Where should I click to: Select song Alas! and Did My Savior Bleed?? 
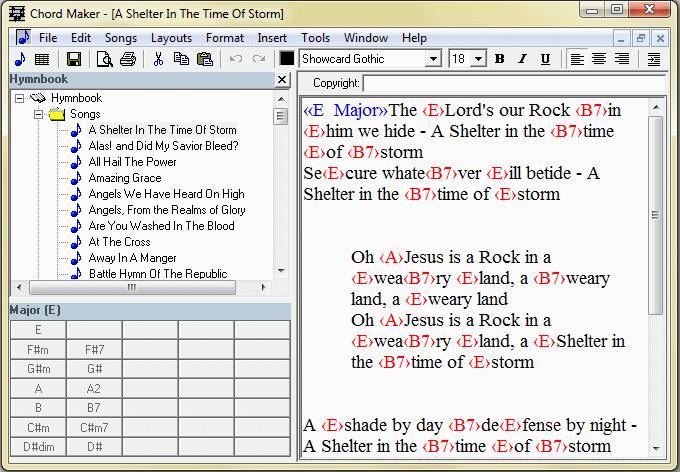click(x=163, y=146)
